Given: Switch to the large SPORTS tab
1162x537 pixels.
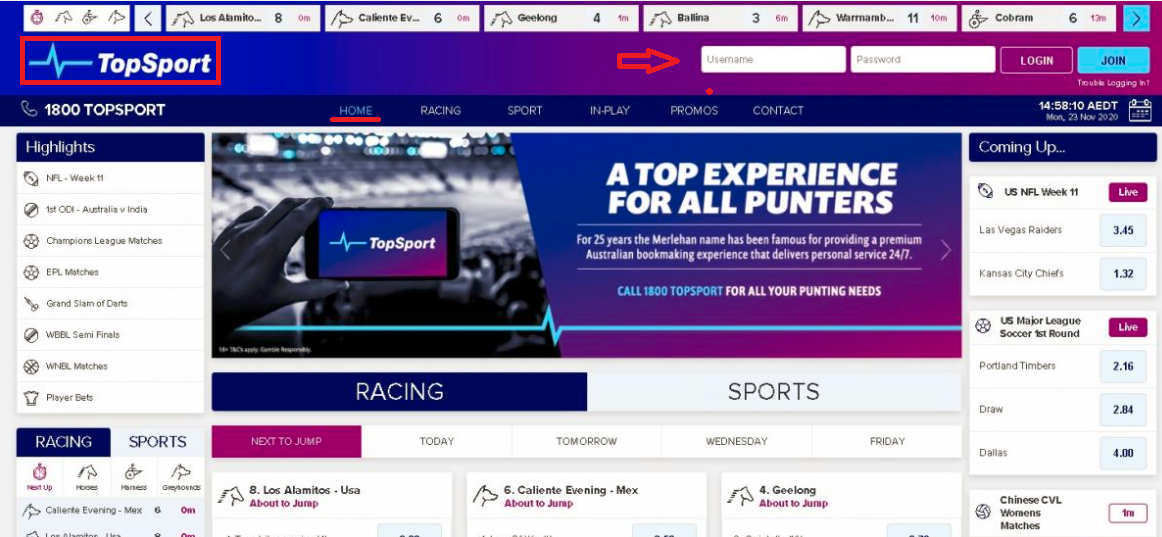Looking at the screenshot, I should pyautogui.click(x=774, y=392).
